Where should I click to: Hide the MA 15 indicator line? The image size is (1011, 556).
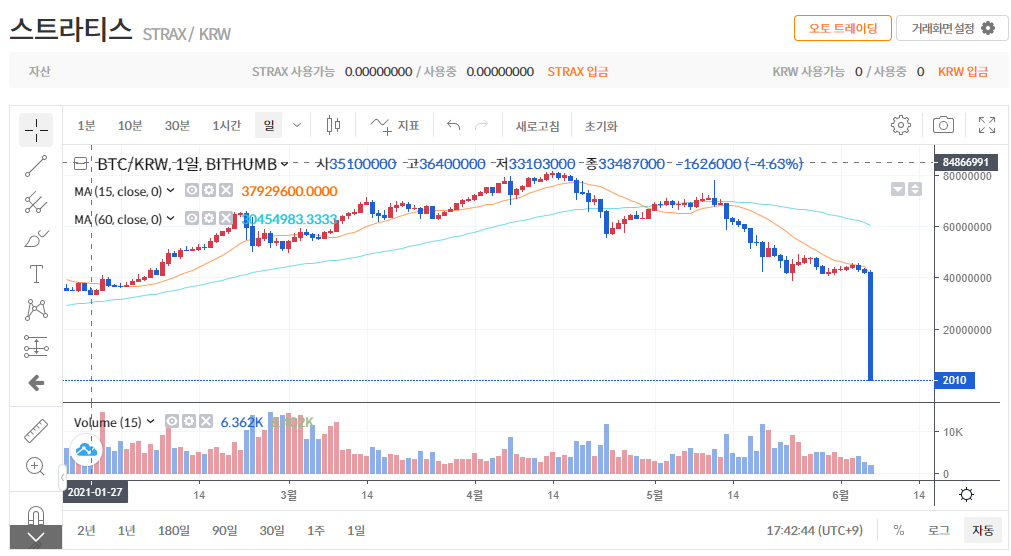tap(191, 190)
